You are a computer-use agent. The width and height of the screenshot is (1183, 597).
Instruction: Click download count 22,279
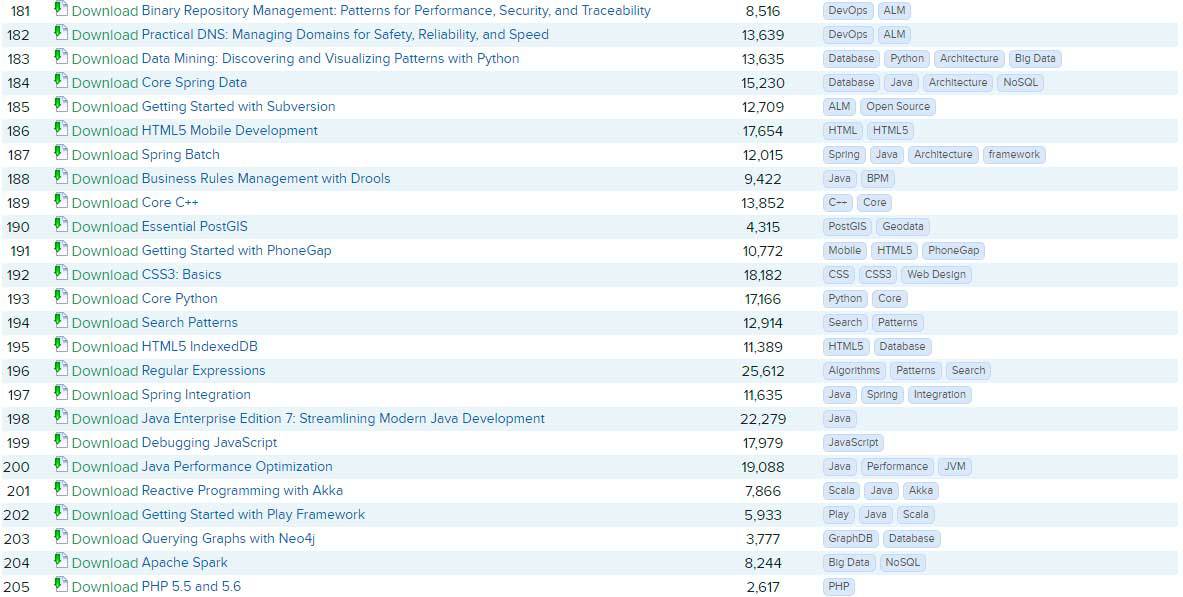click(x=763, y=419)
